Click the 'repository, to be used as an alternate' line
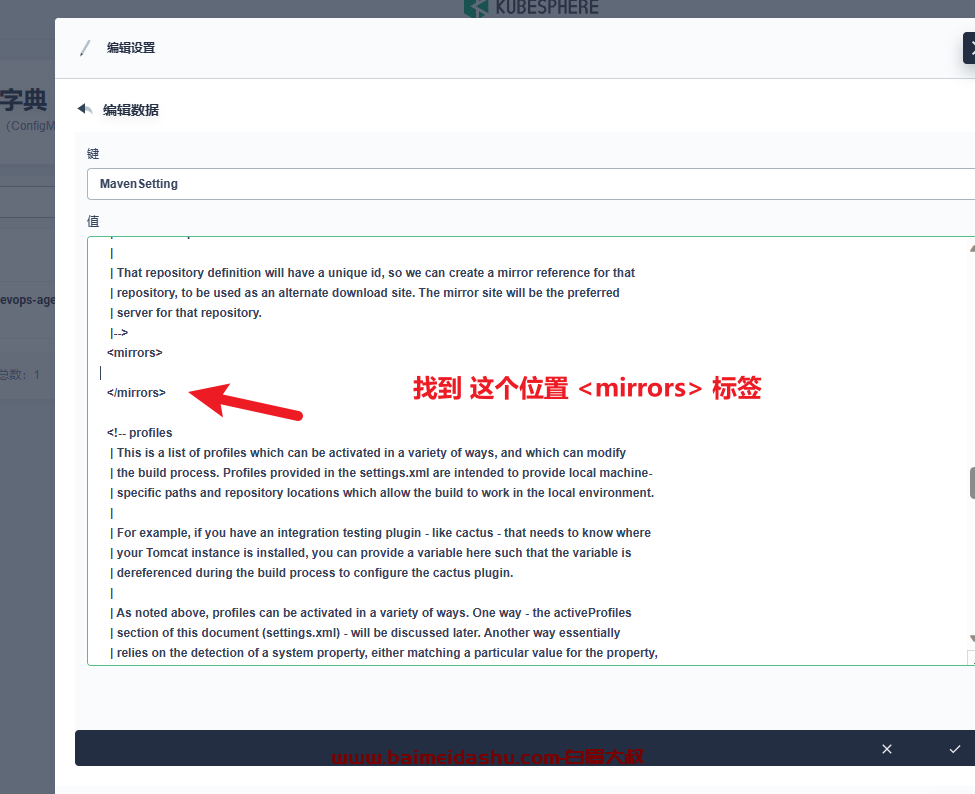This screenshot has height=794, width=975. [x=364, y=293]
